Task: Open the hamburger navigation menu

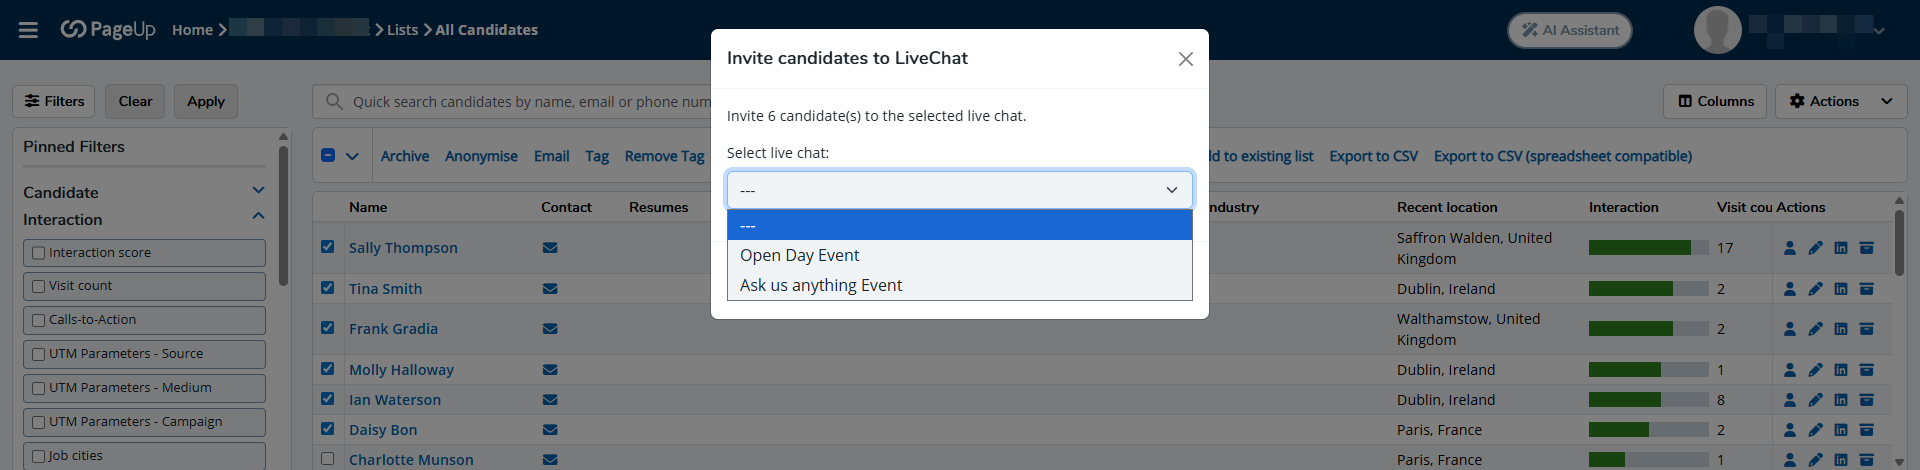Action: coord(28,30)
